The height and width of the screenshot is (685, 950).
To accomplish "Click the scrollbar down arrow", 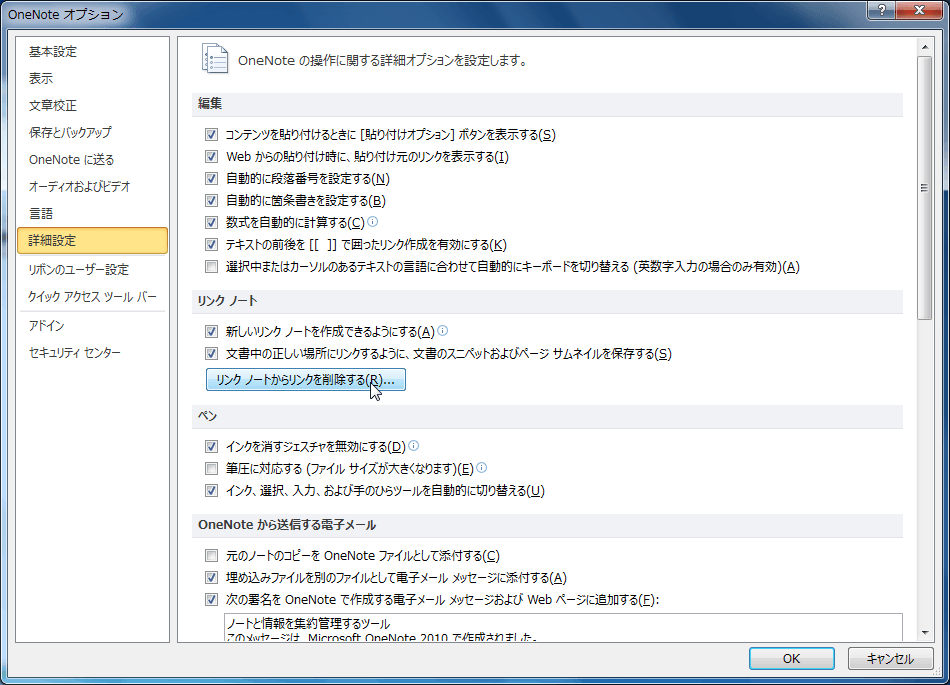I will pos(925,632).
